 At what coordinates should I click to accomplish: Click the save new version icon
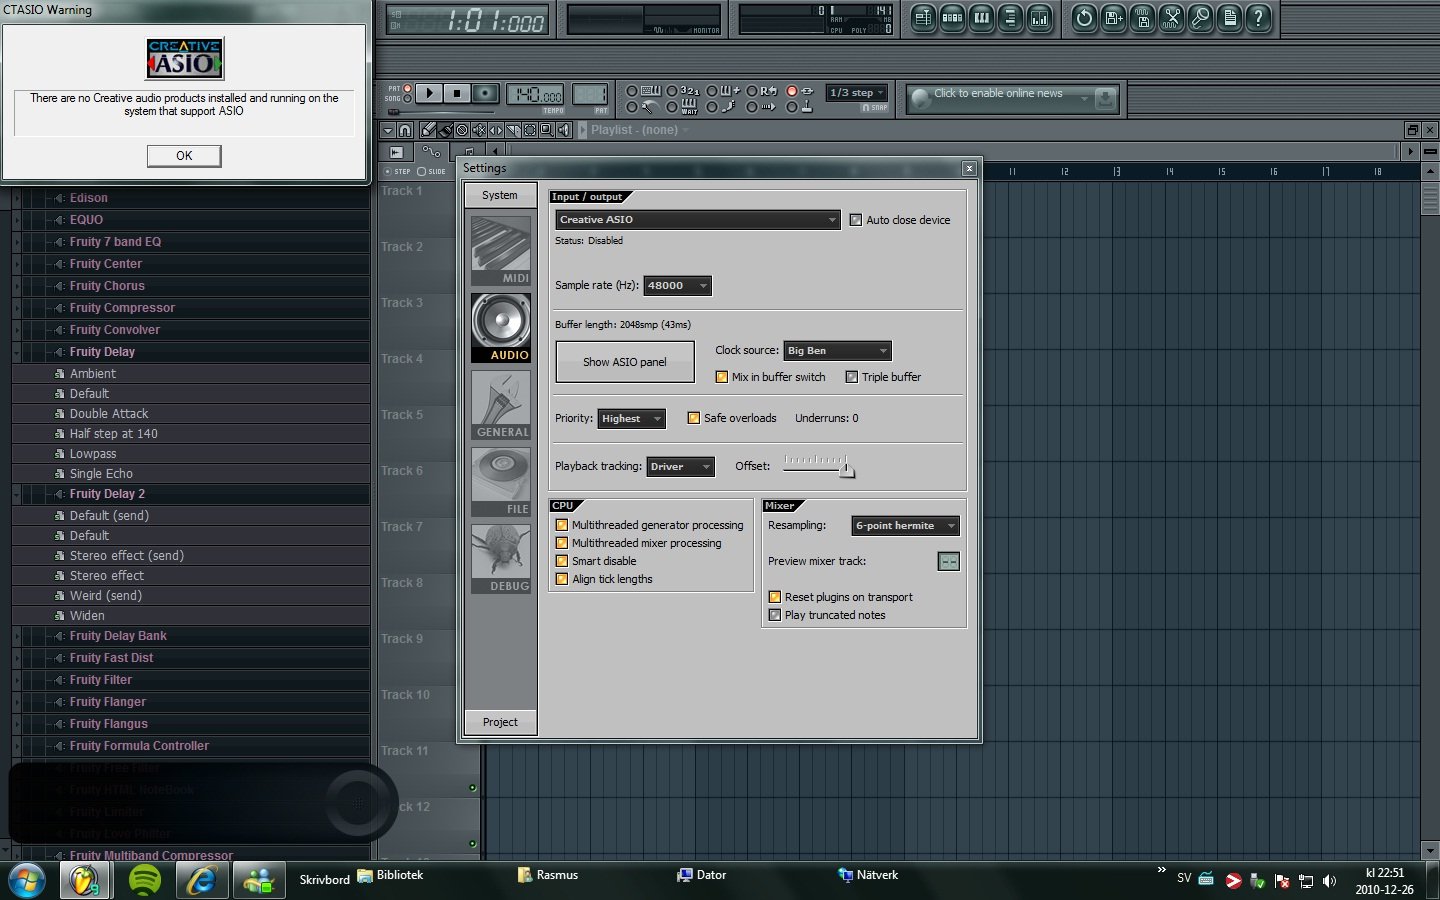[1113, 18]
